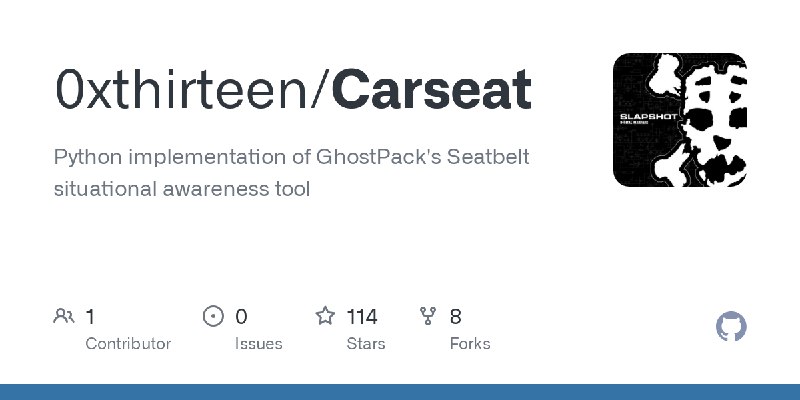Click the issues count 0
This screenshot has width=800, height=400.
click(x=241, y=317)
